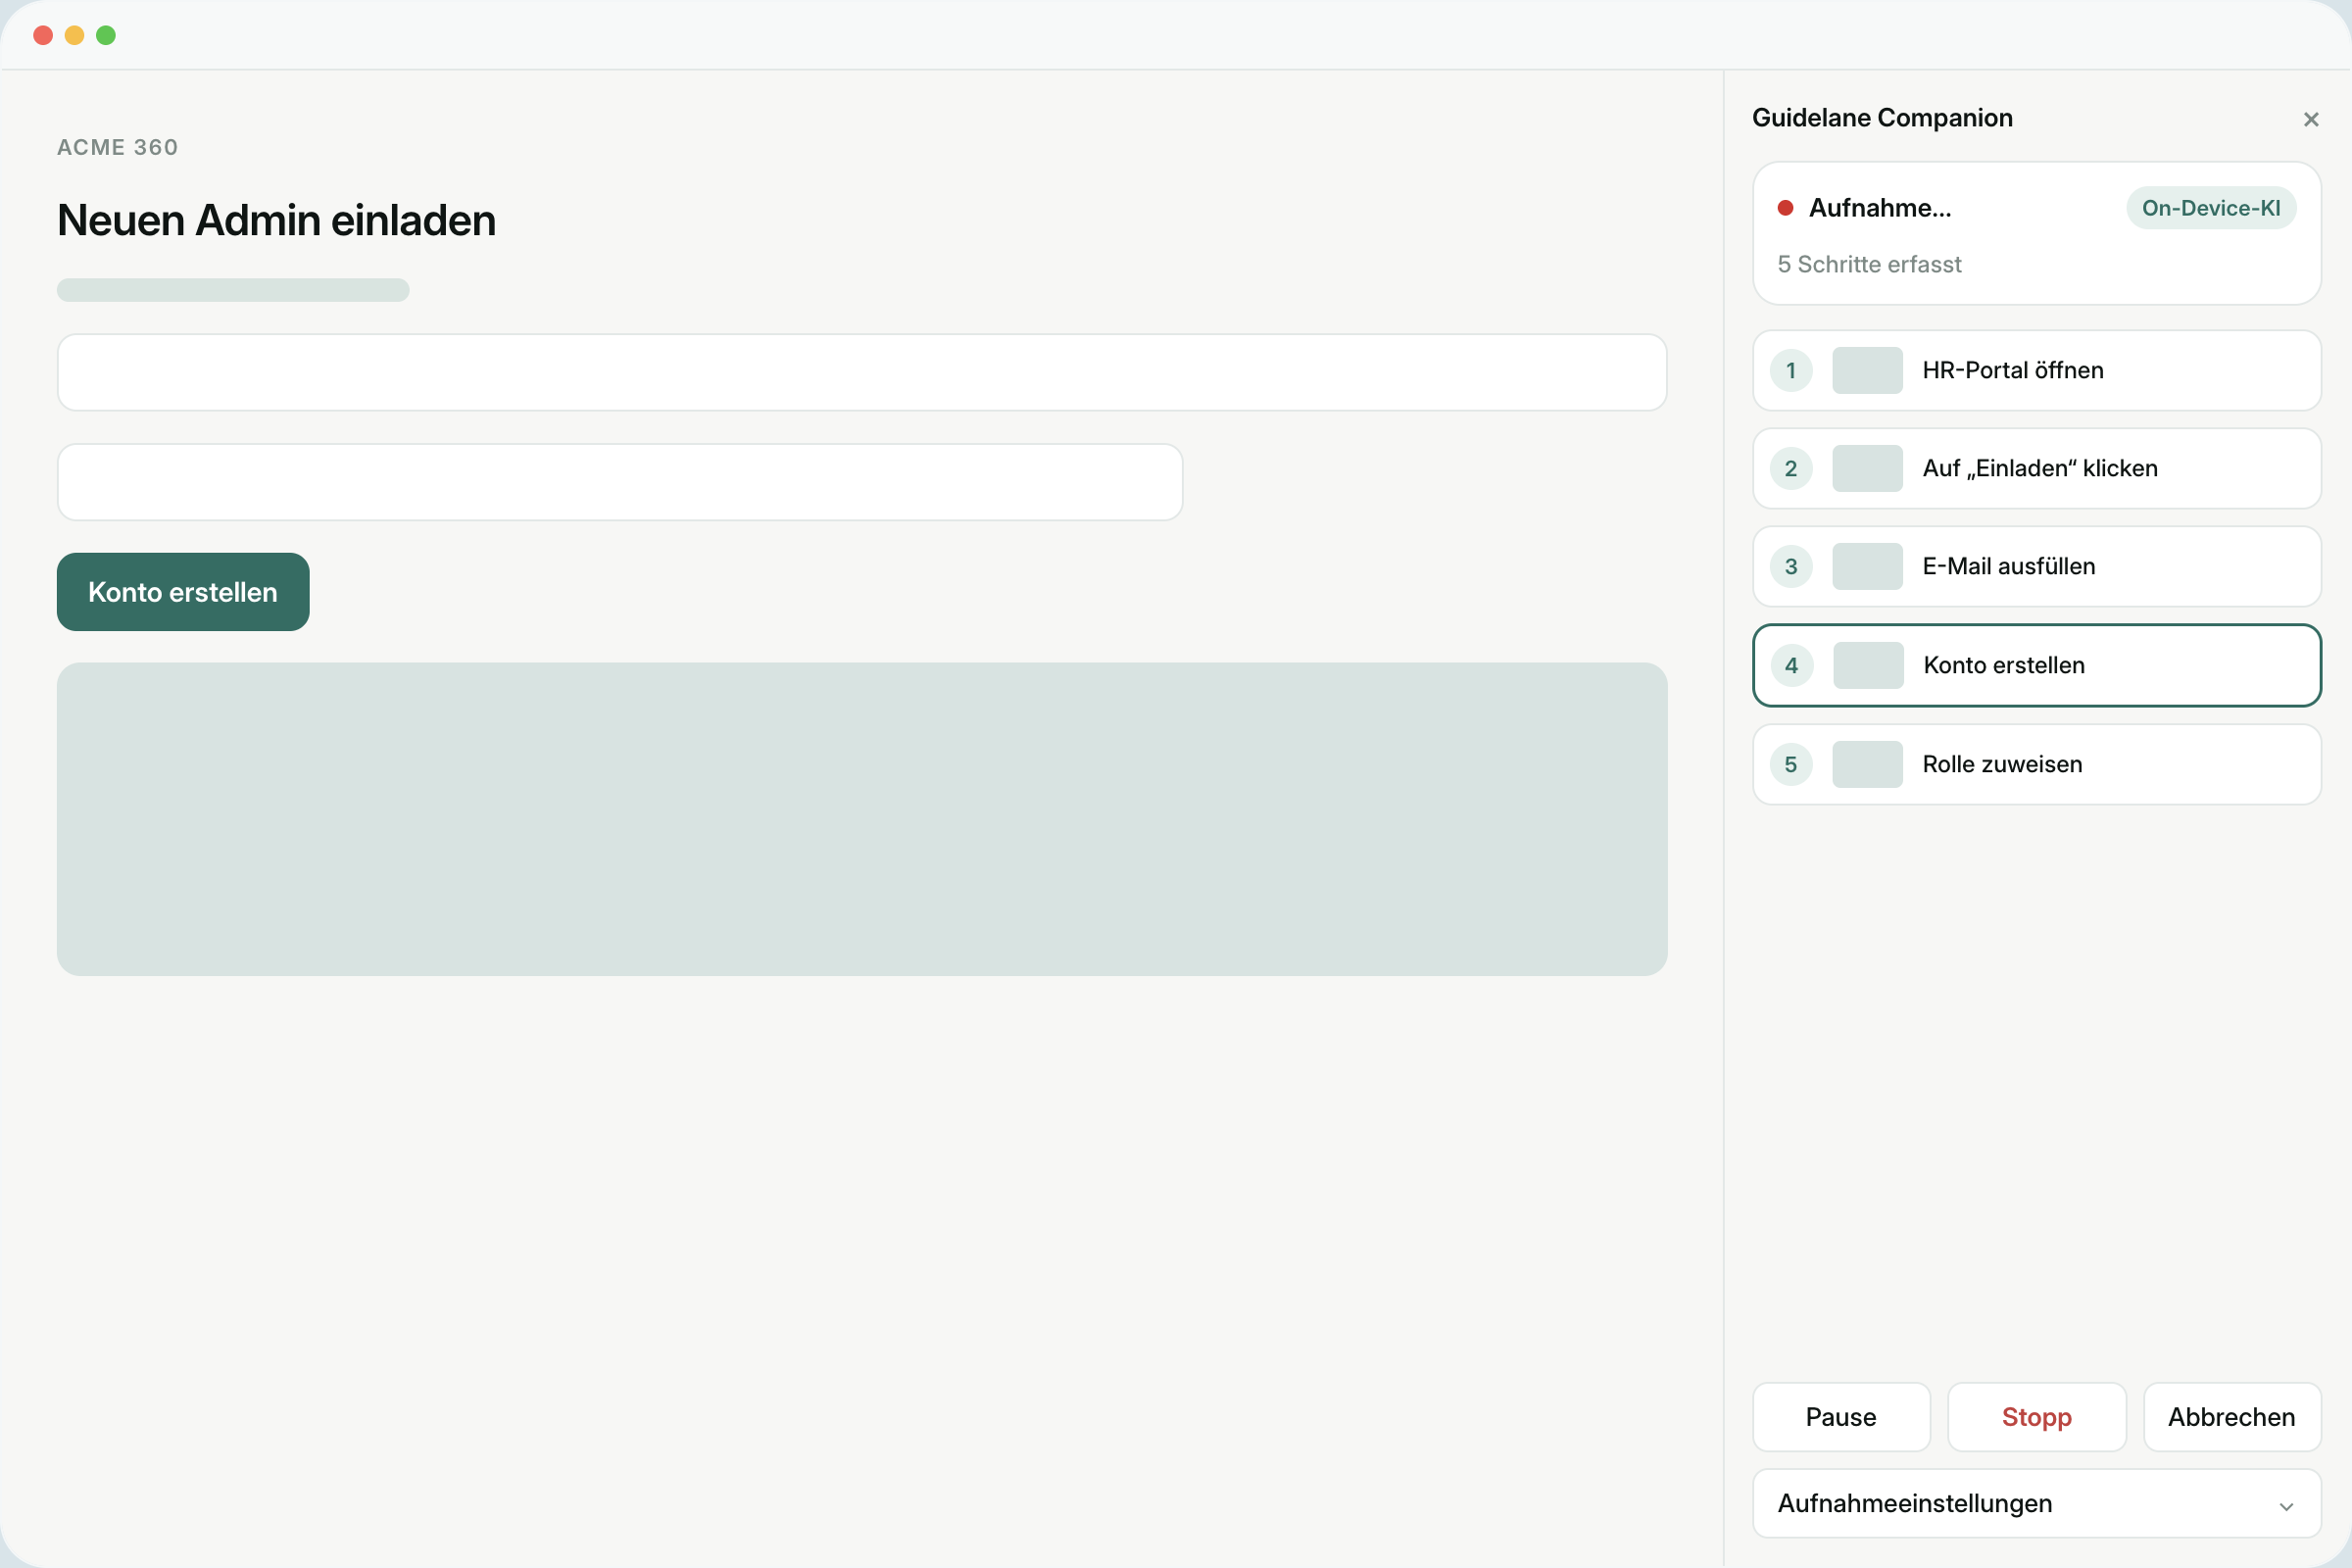Click the step number 3 badge
The height and width of the screenshot is (1568, 2352).
(1791, 566)
